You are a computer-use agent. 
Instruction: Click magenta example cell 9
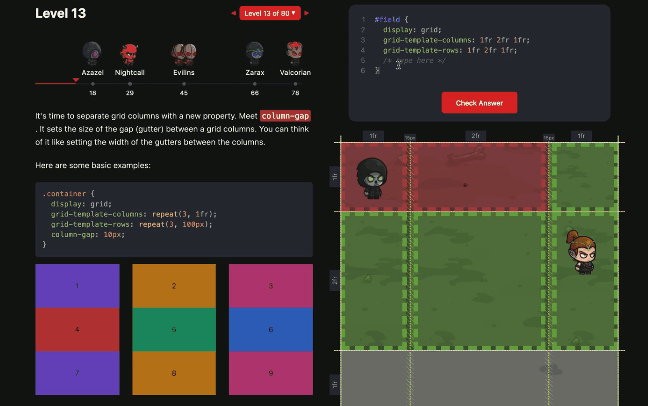[x=271, y=373]
